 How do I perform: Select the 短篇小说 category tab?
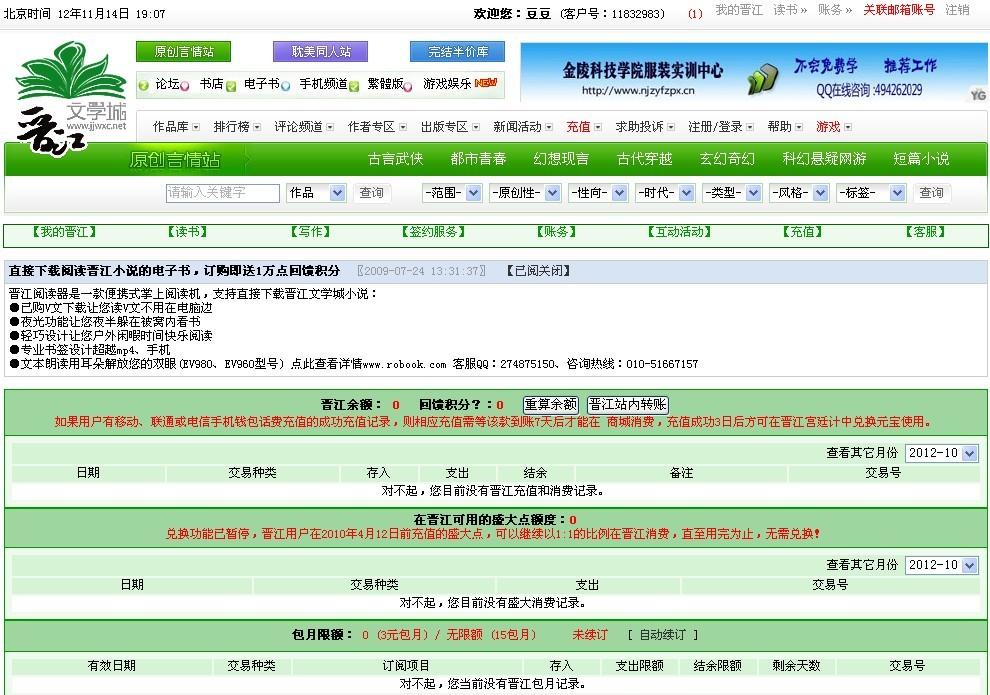(921, 159)
